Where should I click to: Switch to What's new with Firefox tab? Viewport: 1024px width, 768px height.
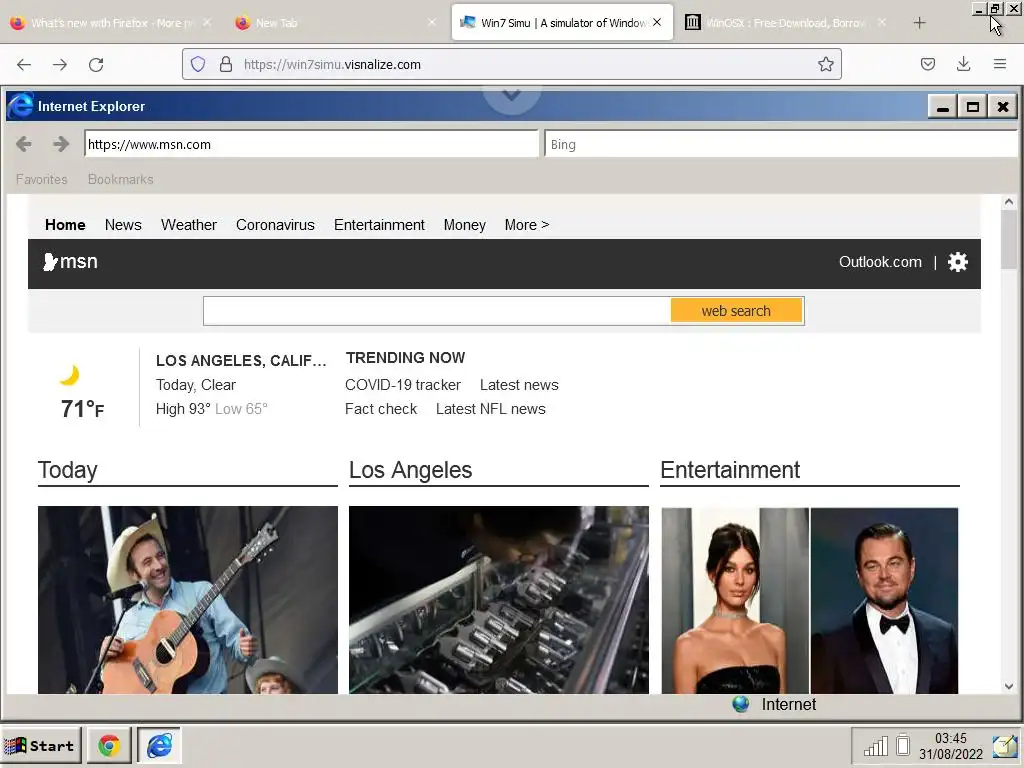(x=111, y=23)
